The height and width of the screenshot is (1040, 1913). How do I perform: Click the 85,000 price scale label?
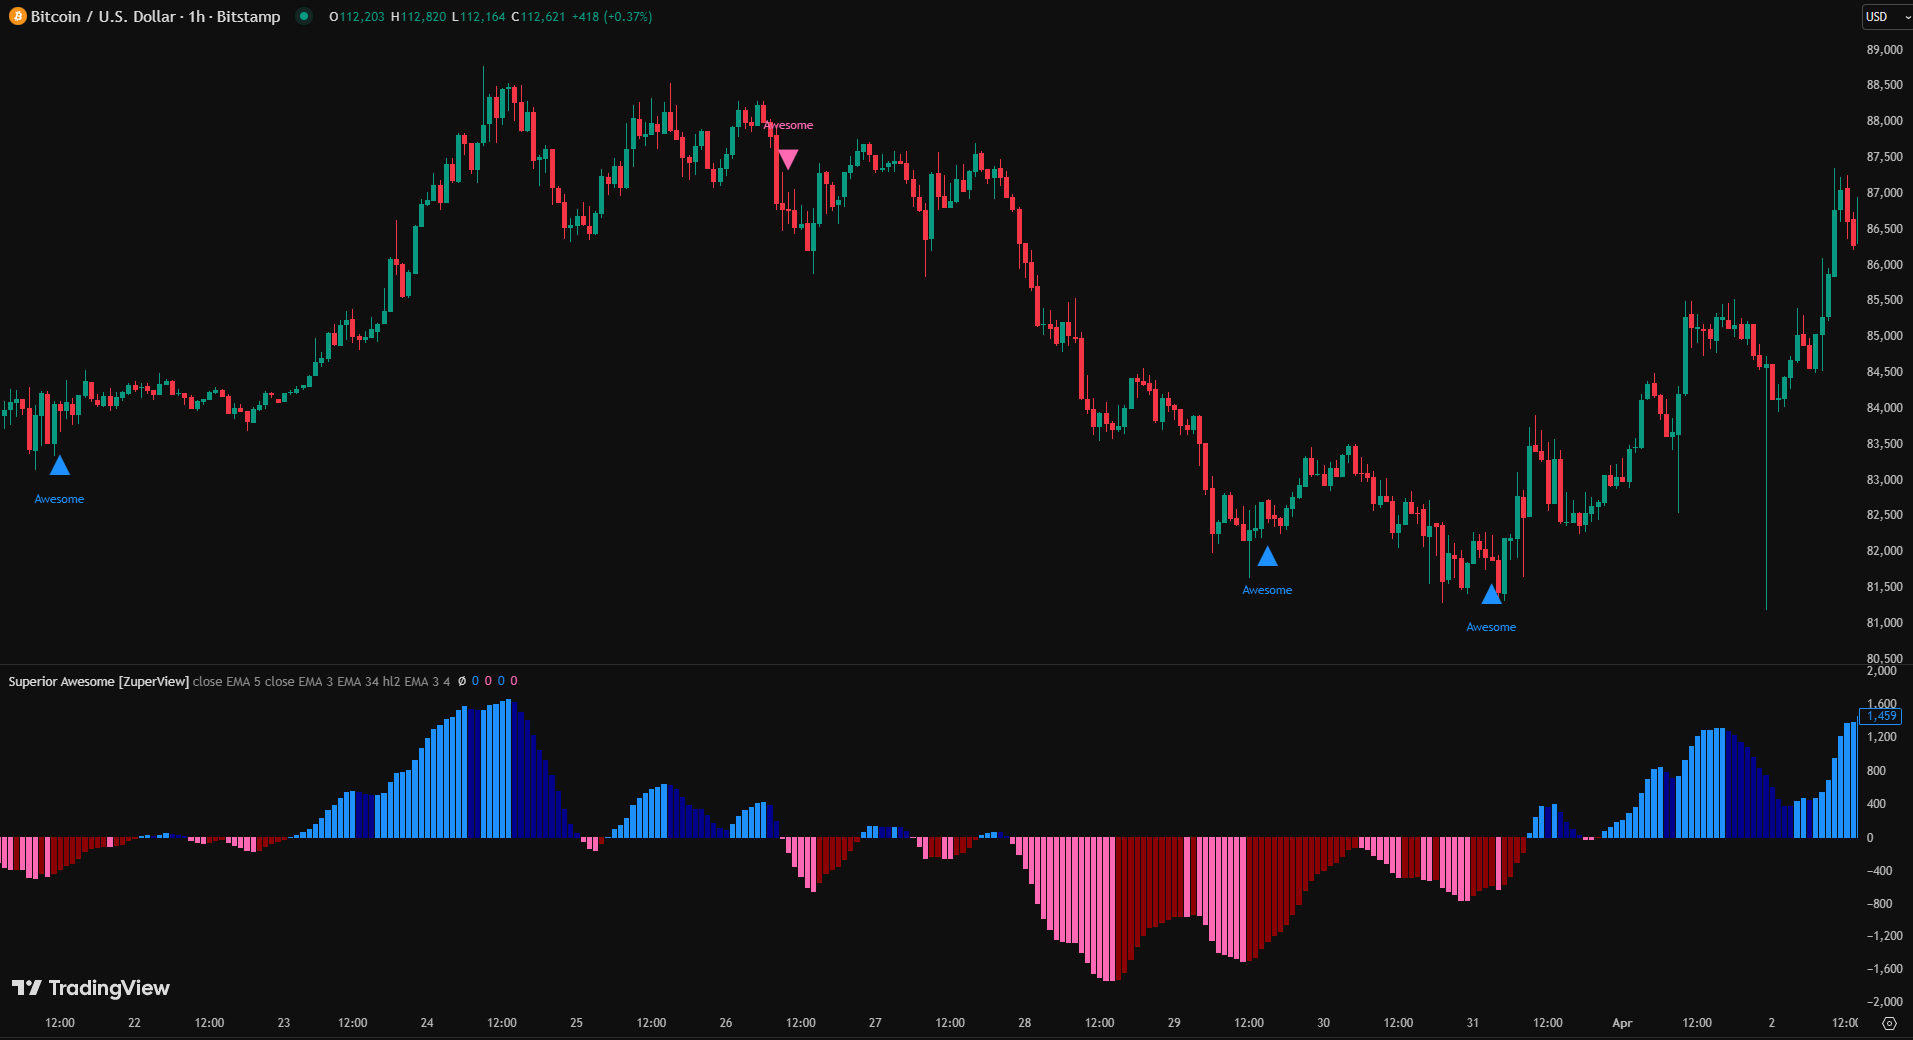pos(1884,336)
